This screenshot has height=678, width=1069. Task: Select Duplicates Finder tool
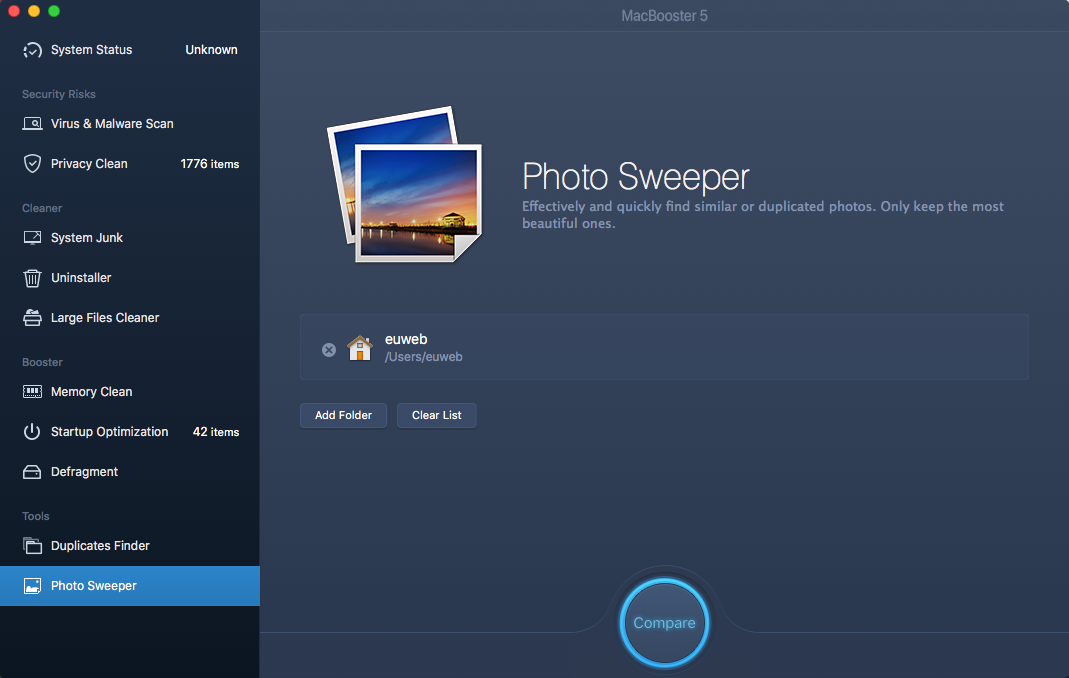pyautogui.click(x=130, y=546)
